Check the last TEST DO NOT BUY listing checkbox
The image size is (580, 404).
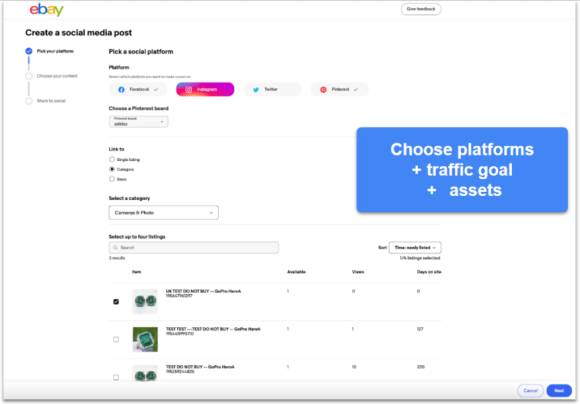[116, 377]
